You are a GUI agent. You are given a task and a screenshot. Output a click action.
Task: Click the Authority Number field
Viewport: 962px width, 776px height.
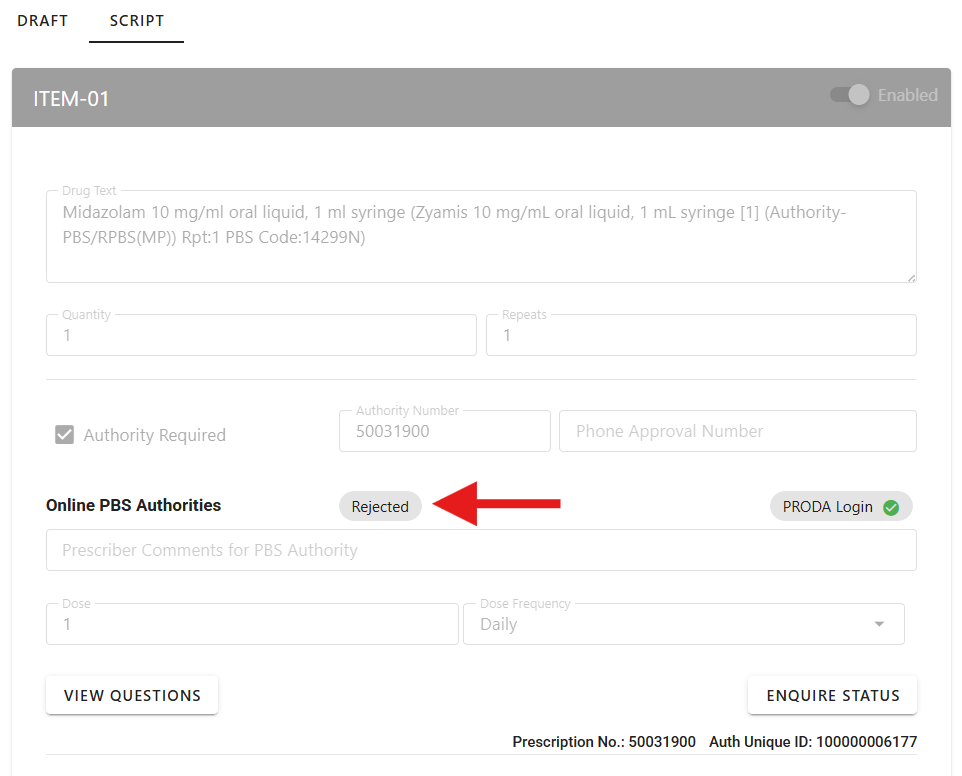point(444,432)
